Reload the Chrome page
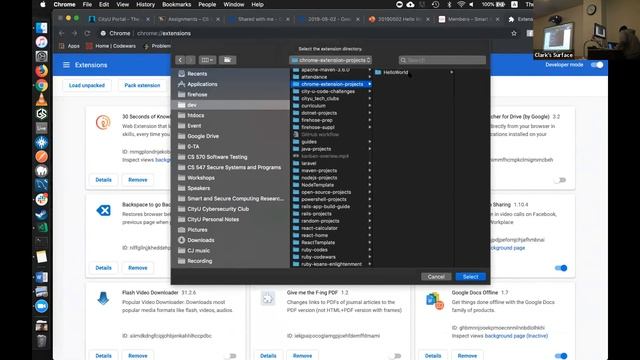Viewport: 640px width, 360px height. [87, 33]
